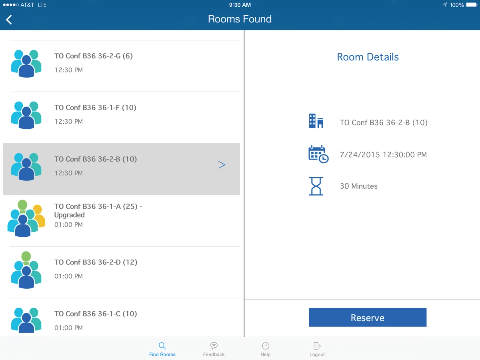
Task: Select room TO Conf B36 36-2-B (10) in list
Action: [121, 169]
